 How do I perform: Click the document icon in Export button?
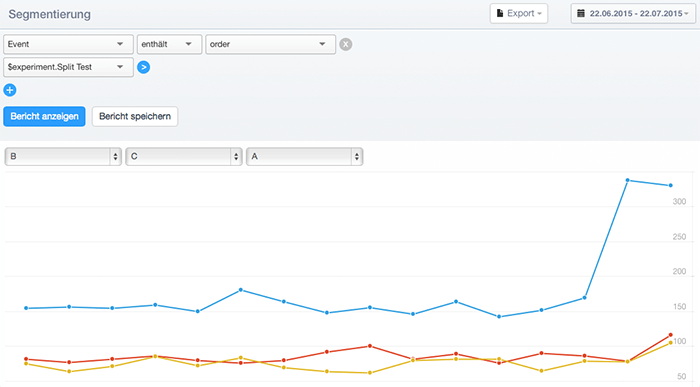coord(500,13)
